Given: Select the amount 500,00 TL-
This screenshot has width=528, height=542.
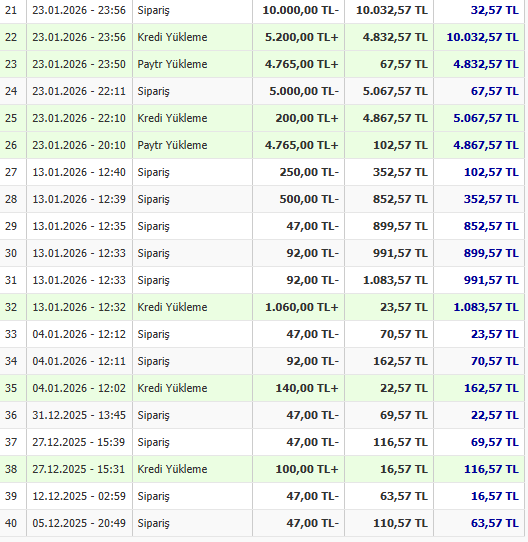Looking at the screenshot, I should tap(309, 199).
